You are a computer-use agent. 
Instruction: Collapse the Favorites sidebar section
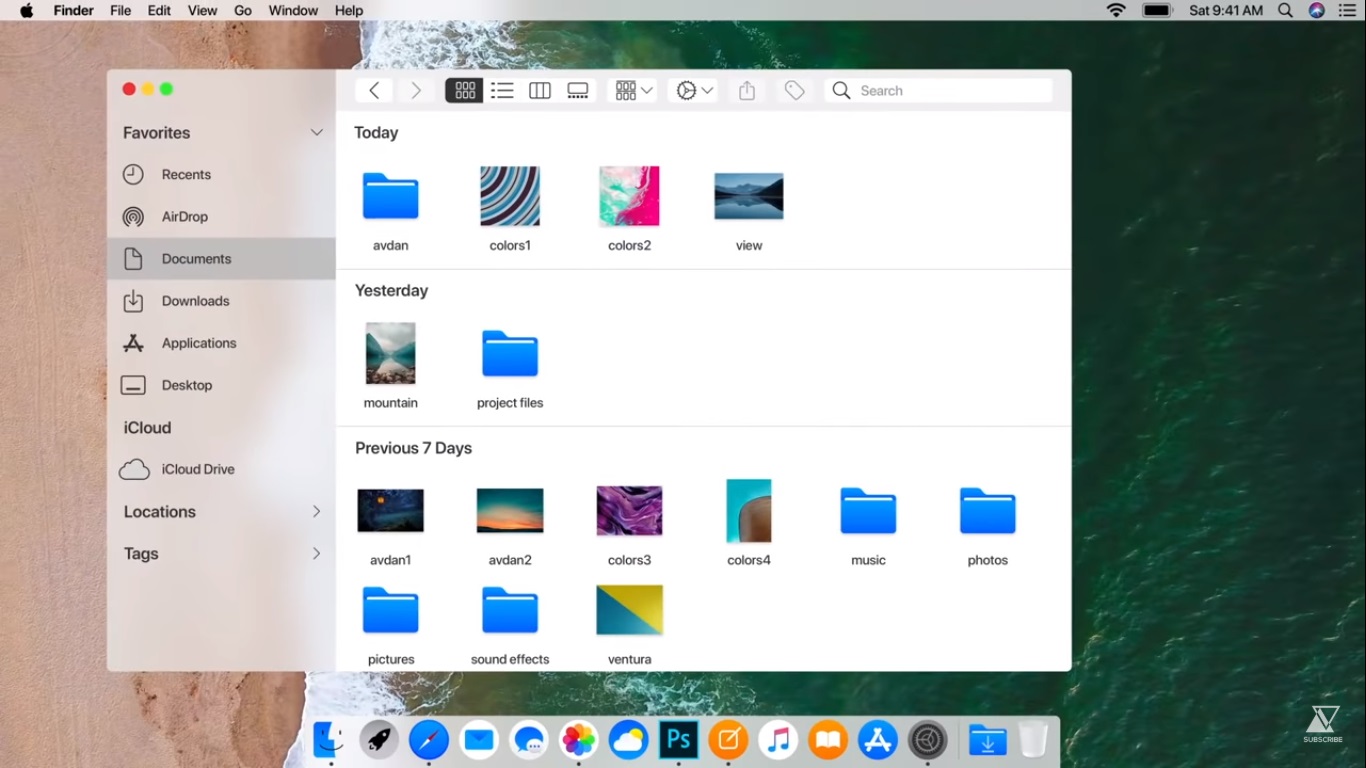tap(316, 133)
